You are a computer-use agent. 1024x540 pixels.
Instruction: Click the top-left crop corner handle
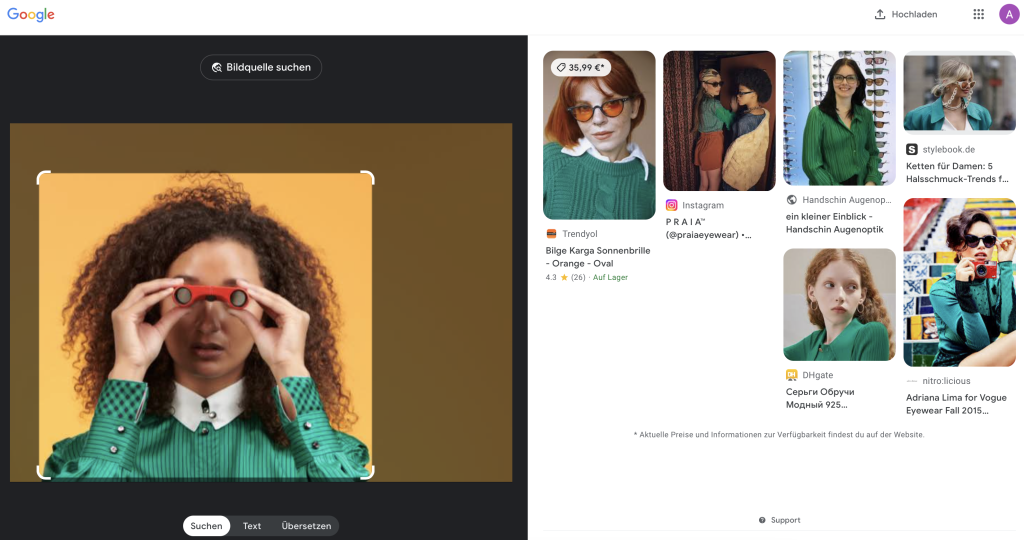[x=42, y=176]
